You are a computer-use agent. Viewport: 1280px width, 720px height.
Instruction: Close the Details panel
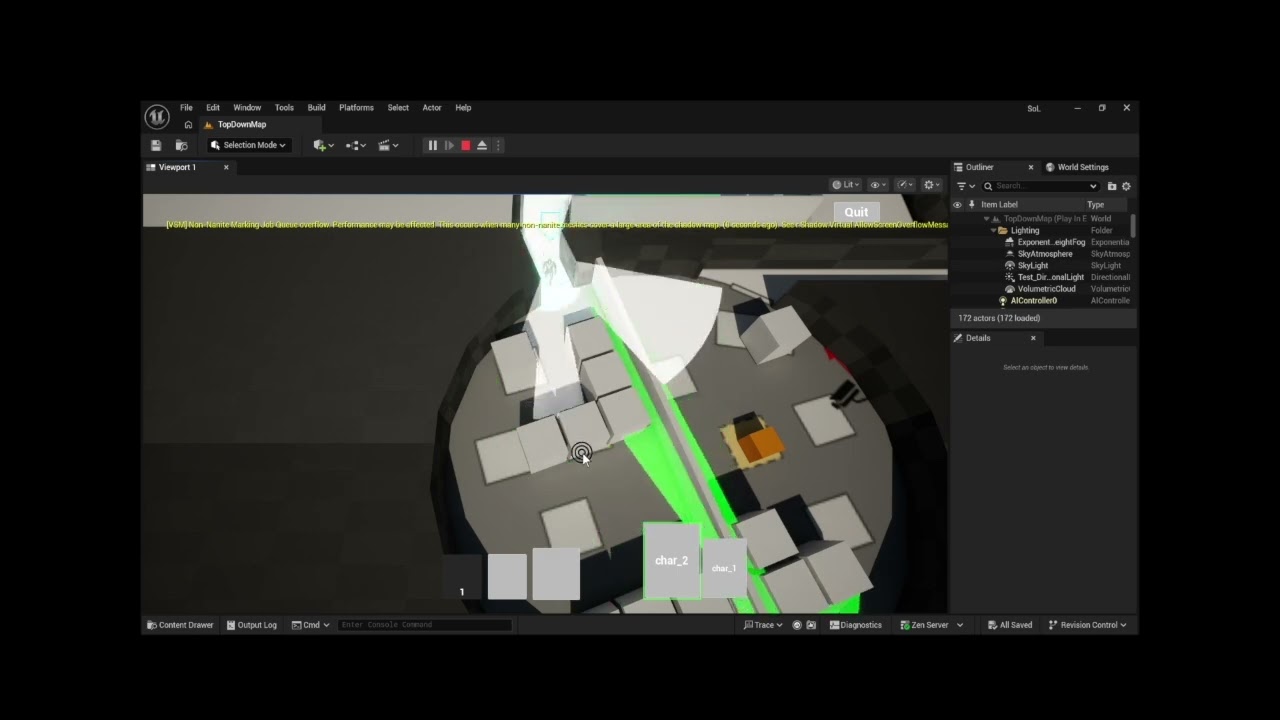[1033, 338]
